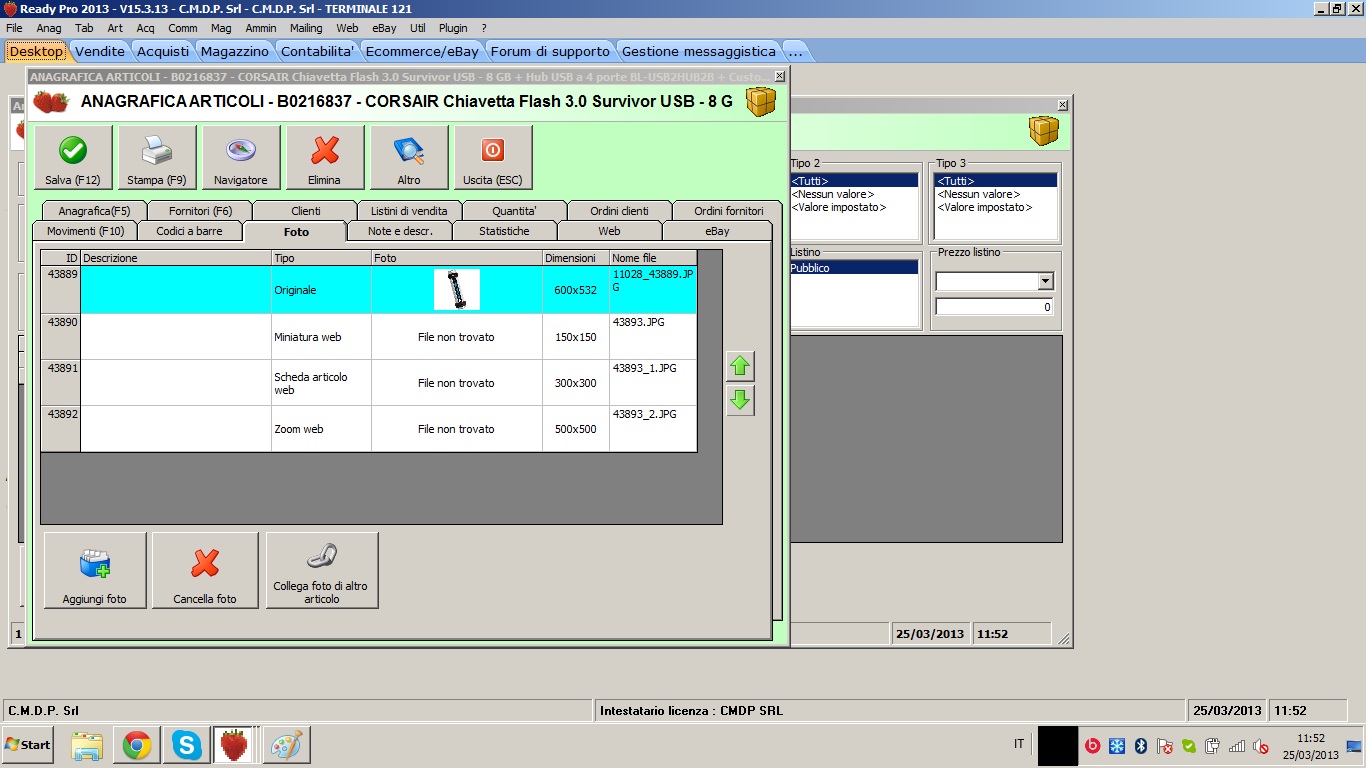
Task: Open the Codici a barre tab
Action: tap(189, 231)
